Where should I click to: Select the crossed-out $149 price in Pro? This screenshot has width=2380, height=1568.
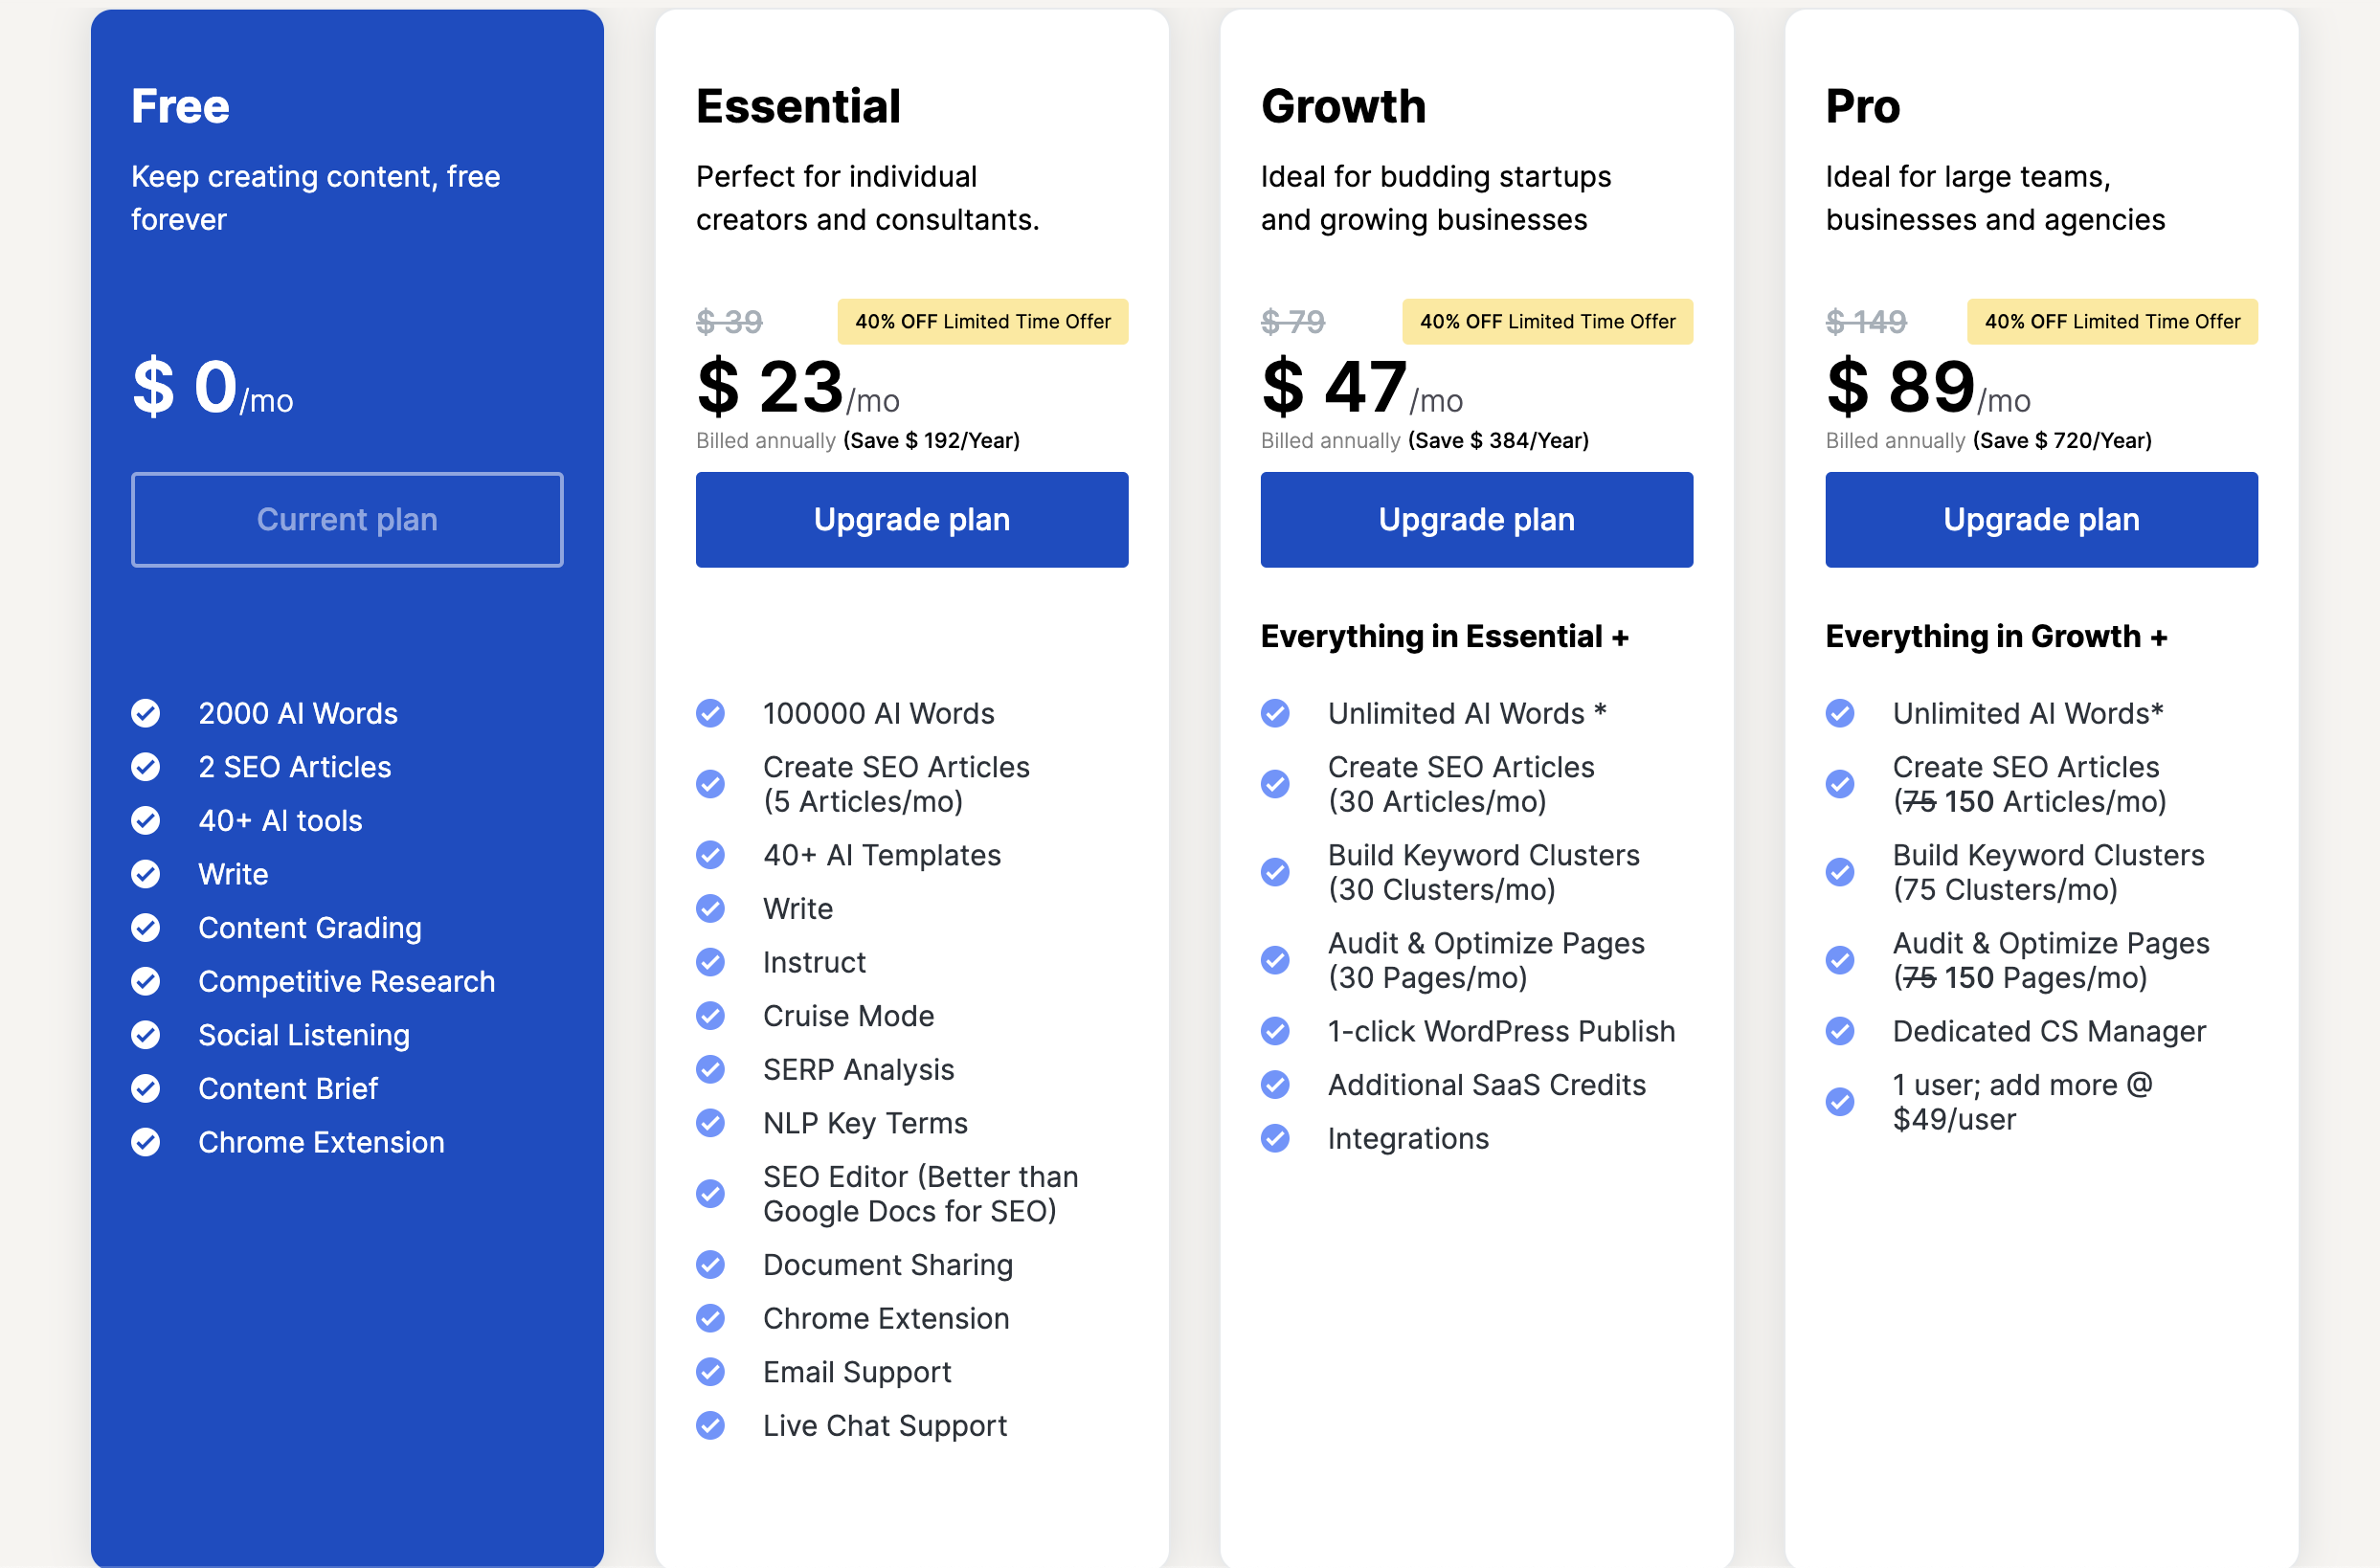pyautogui.click(x=1864, y=321)
